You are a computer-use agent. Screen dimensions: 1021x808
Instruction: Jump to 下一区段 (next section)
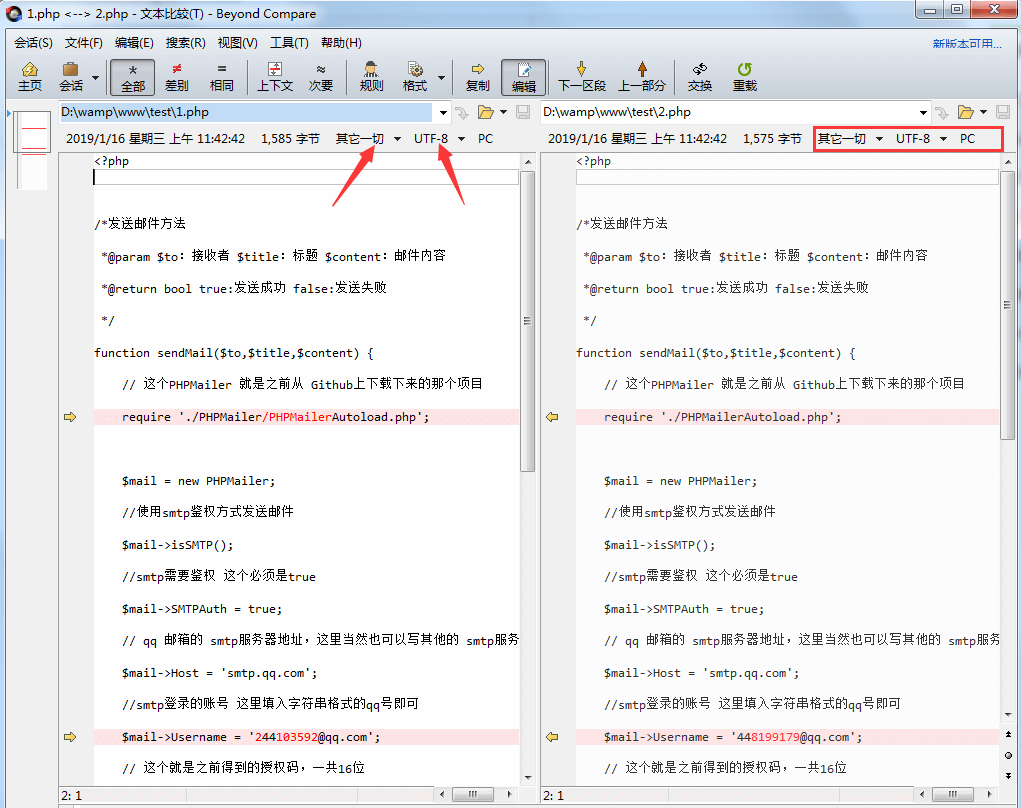click(580, 77)
